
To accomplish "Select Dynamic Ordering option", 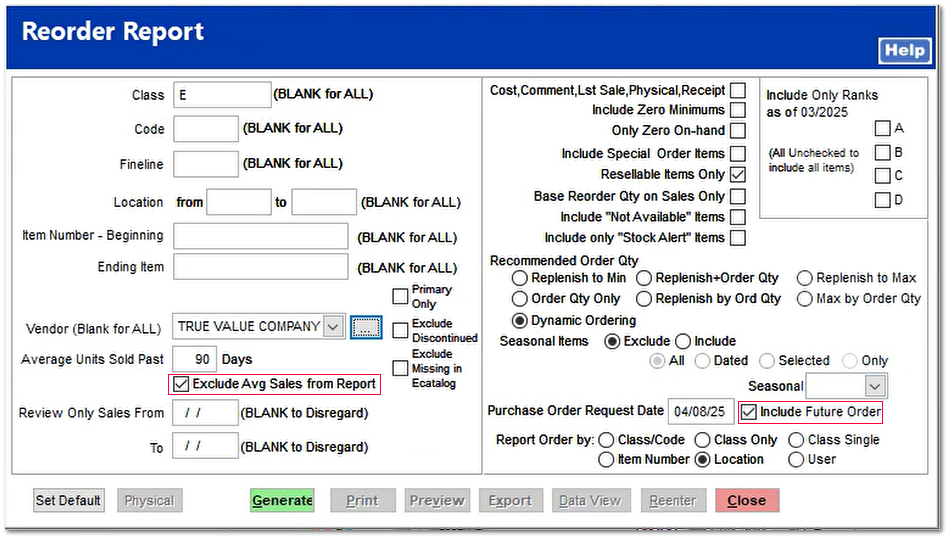I will tap(519, 321).
